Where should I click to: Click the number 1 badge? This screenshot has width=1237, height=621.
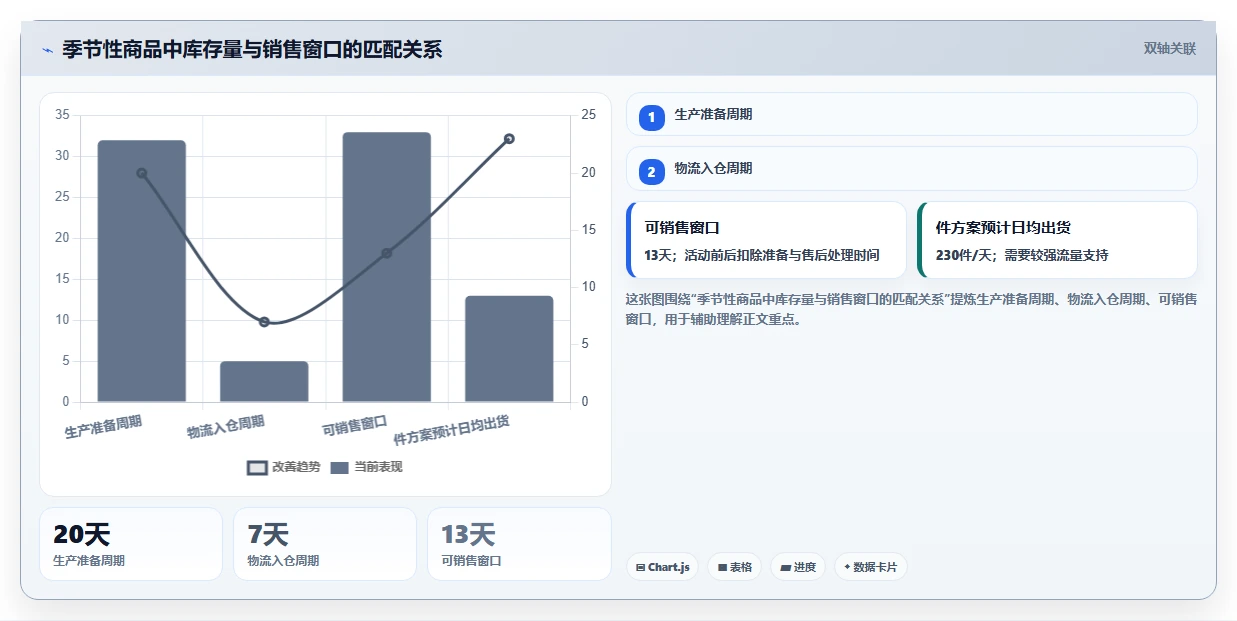click(652, 117)
